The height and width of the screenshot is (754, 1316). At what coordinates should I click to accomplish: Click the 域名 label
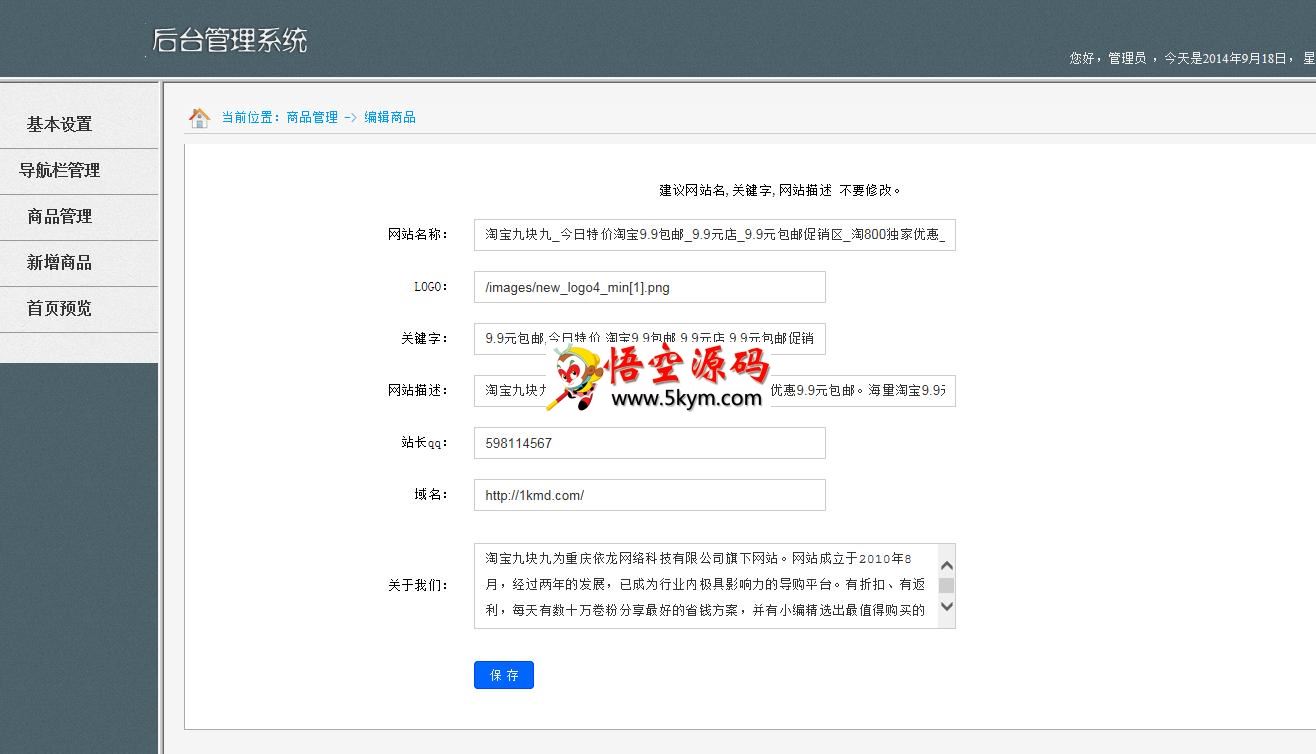431,495
